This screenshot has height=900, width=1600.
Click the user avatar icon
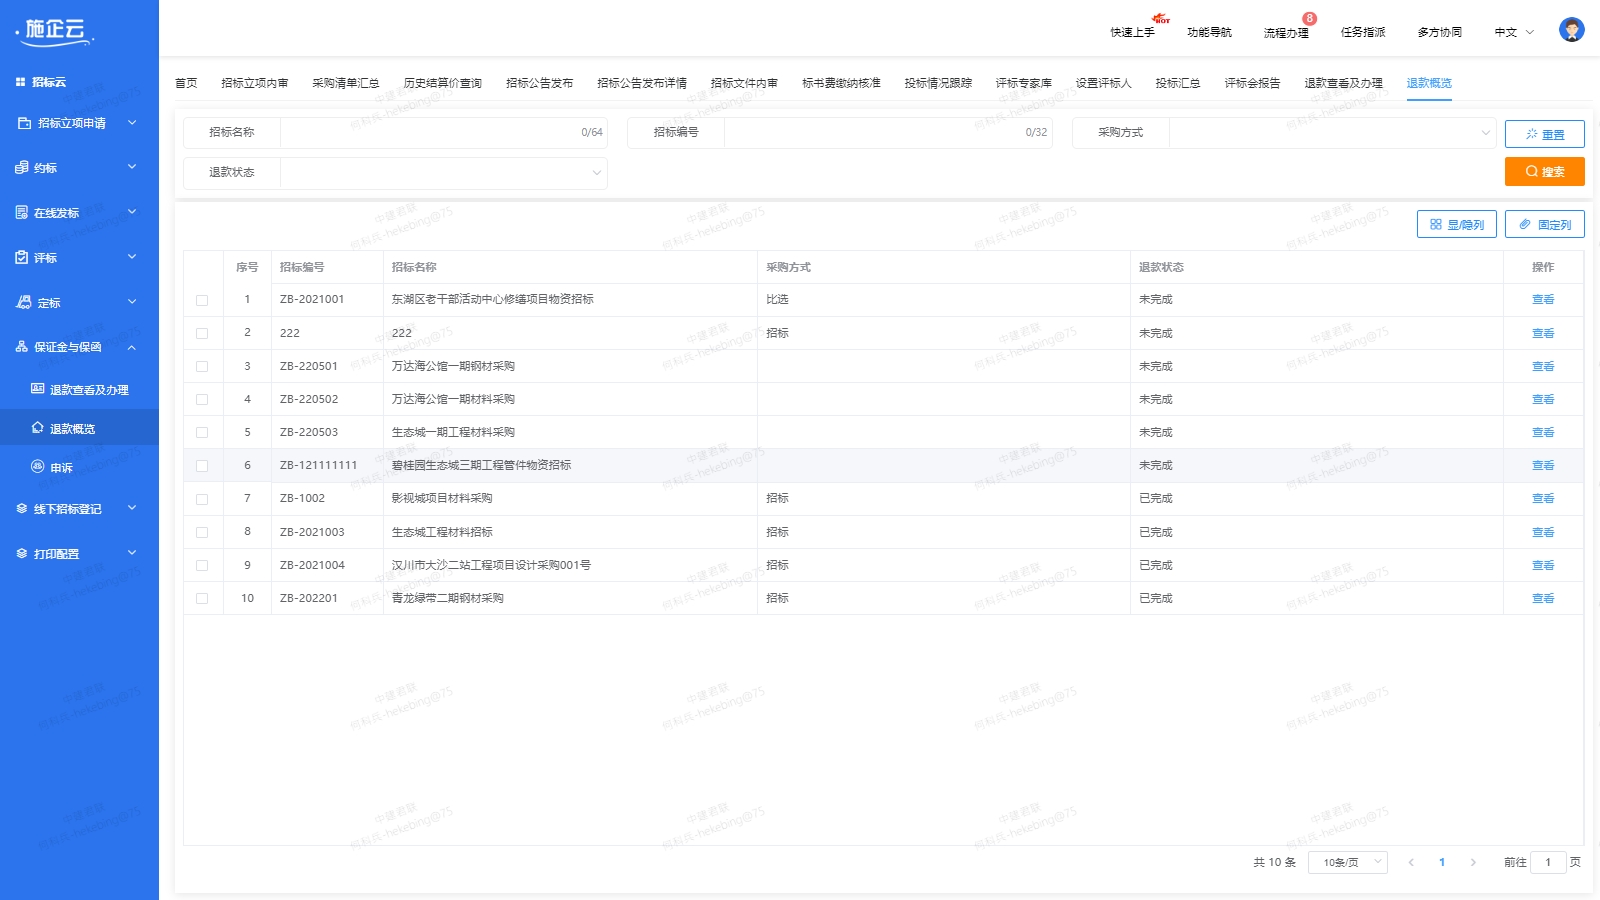point(1571,30)
